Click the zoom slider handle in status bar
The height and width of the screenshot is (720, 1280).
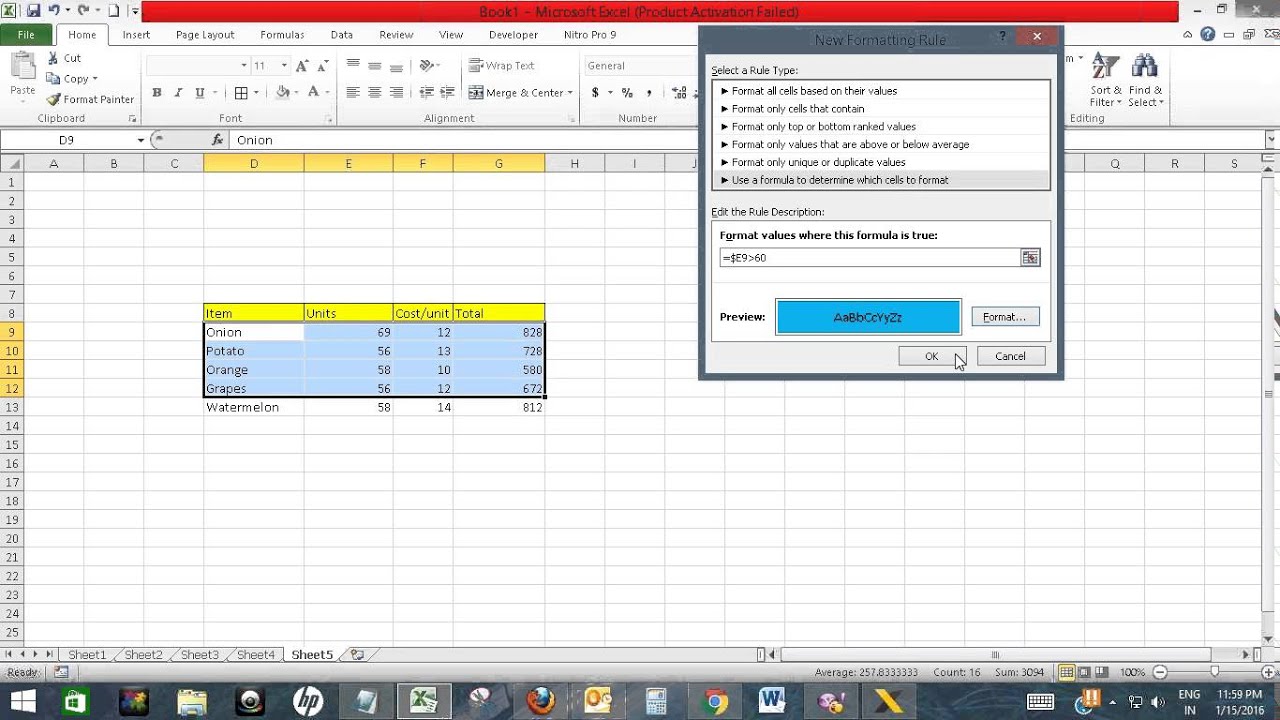coord(1214,672)
